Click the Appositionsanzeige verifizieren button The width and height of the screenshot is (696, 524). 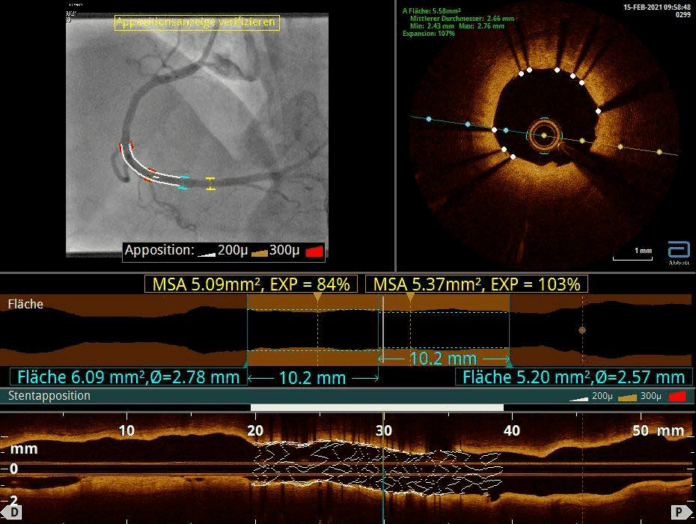[197, 23]
